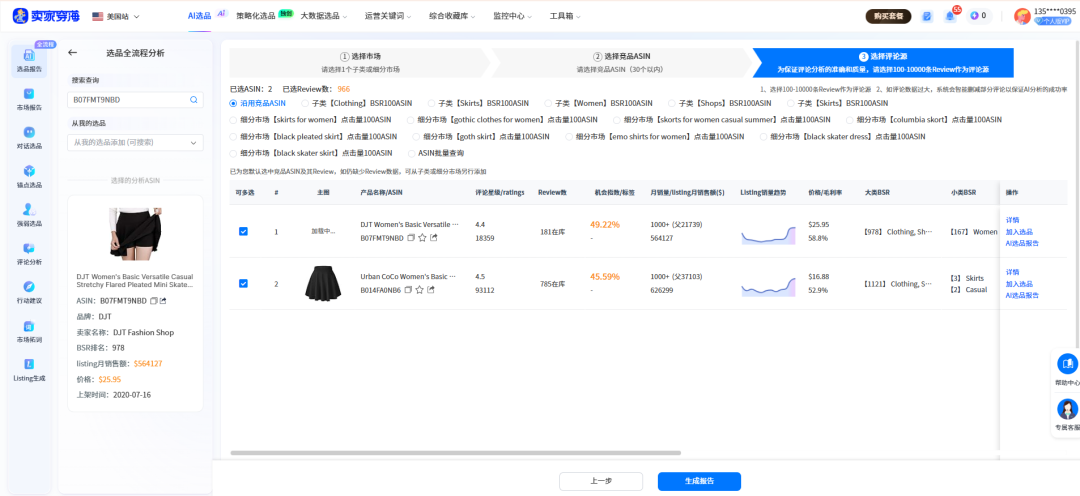Click the back arrow beside 选品全流程分析

pyautogui.click(x=72, y=52)
